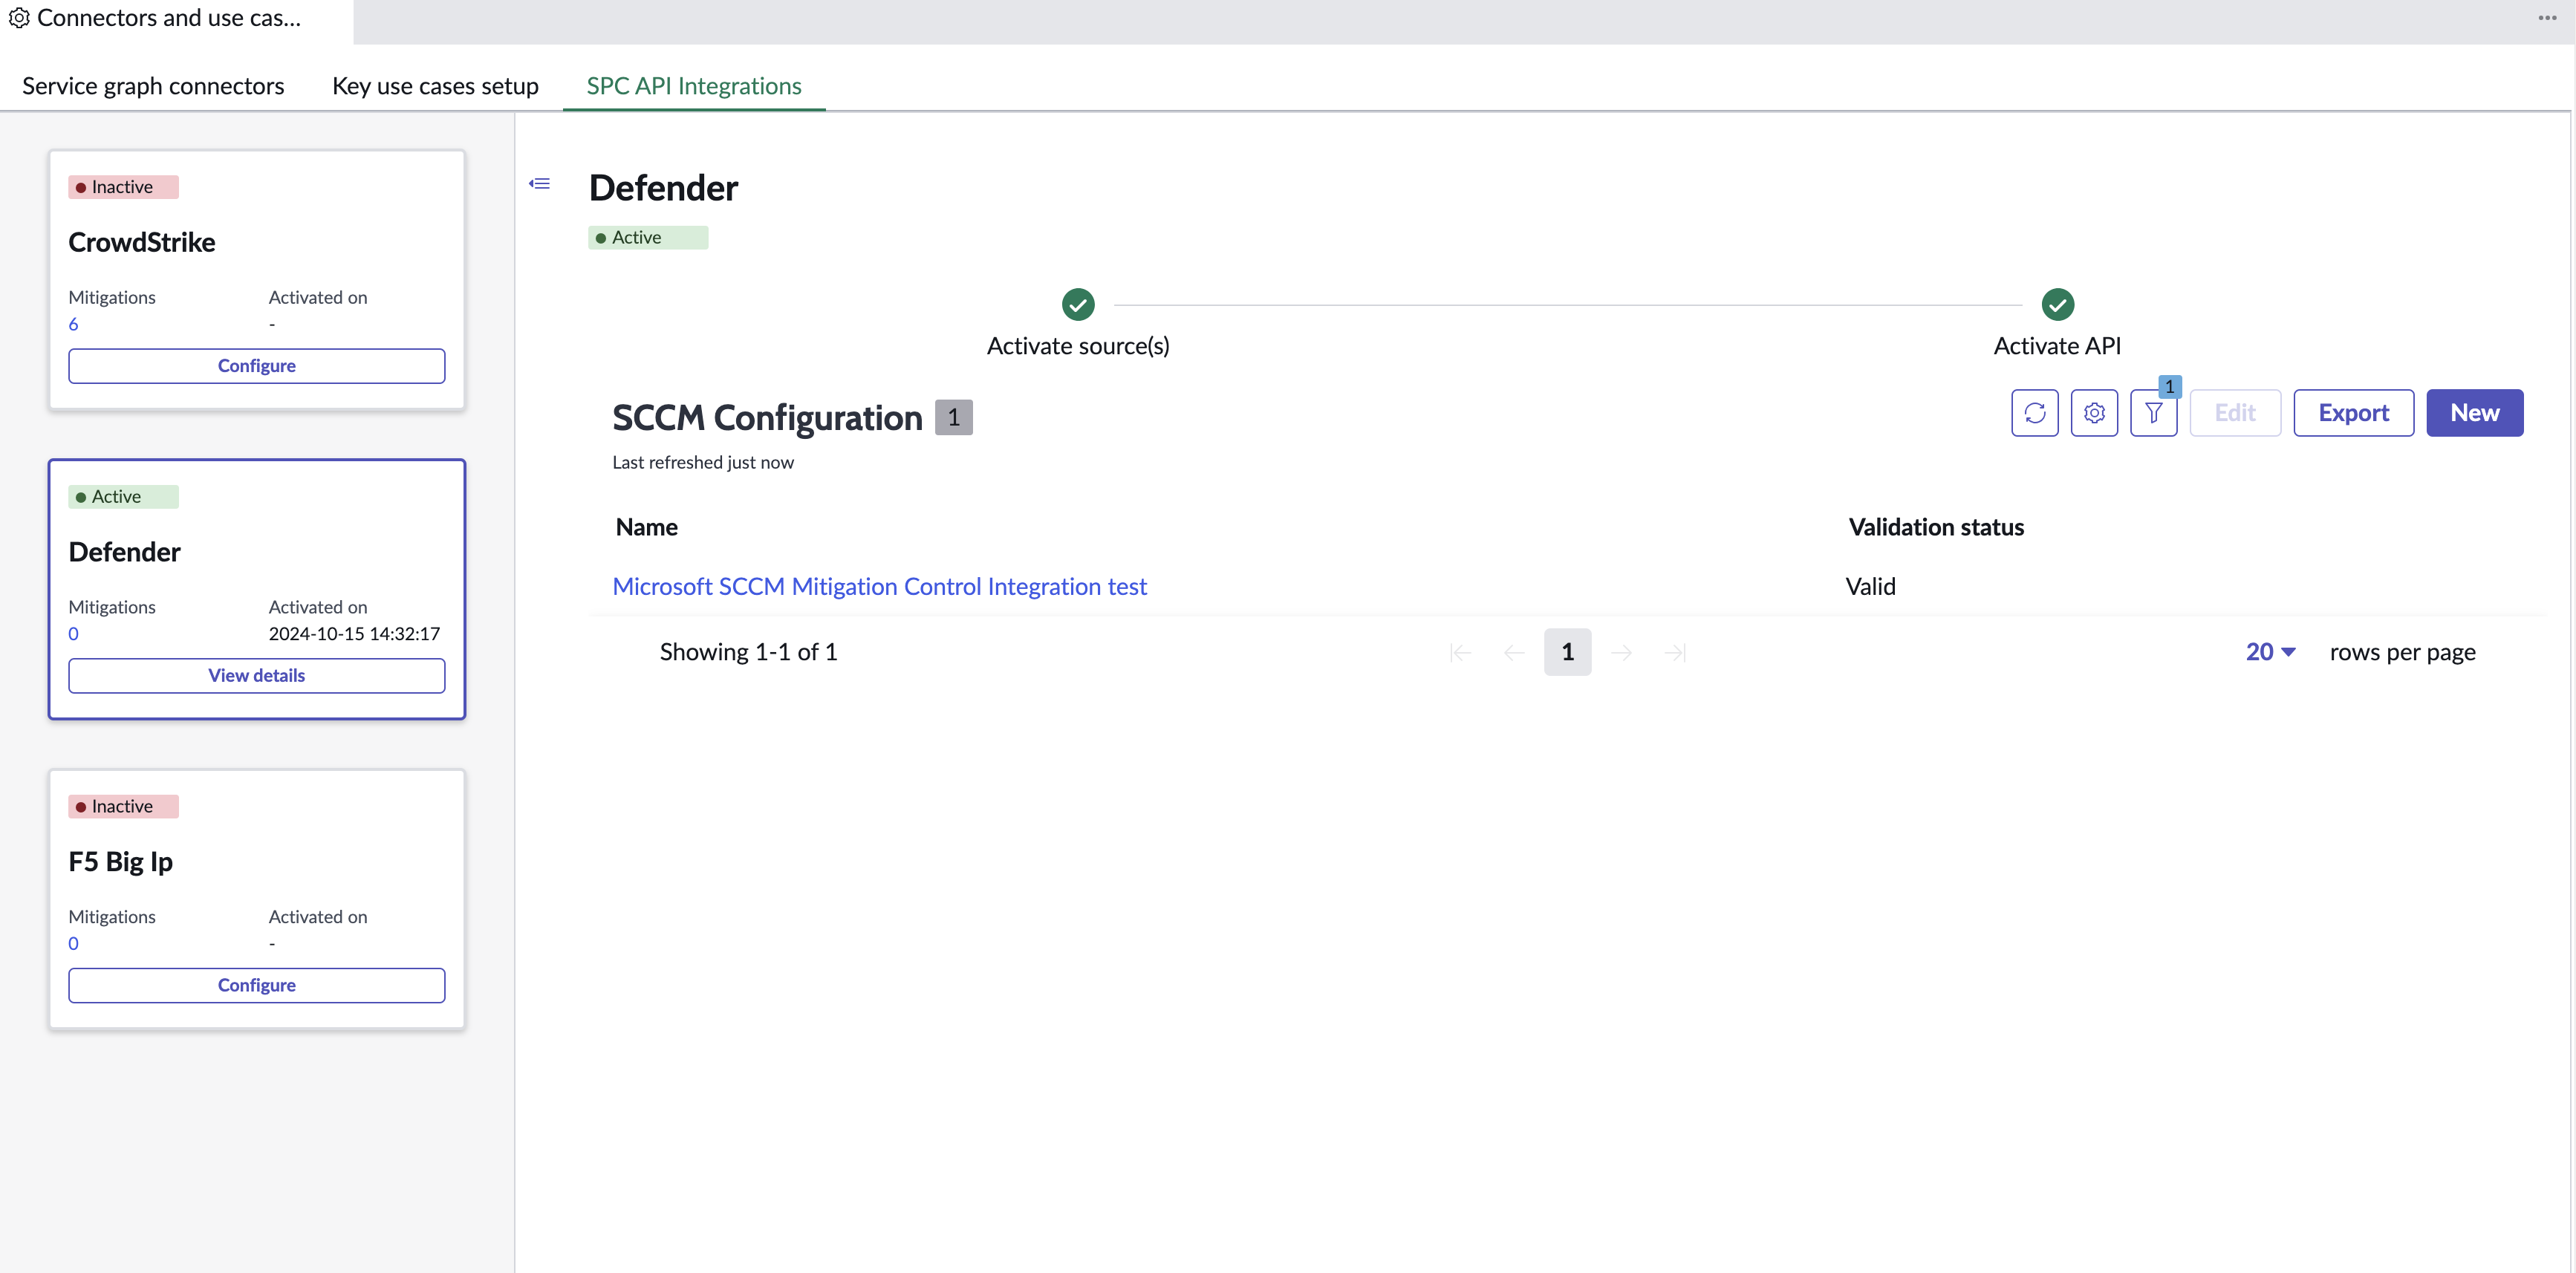Click the Showing 1-1 of 1 text

pyautogui.click(x=748, y=652)
